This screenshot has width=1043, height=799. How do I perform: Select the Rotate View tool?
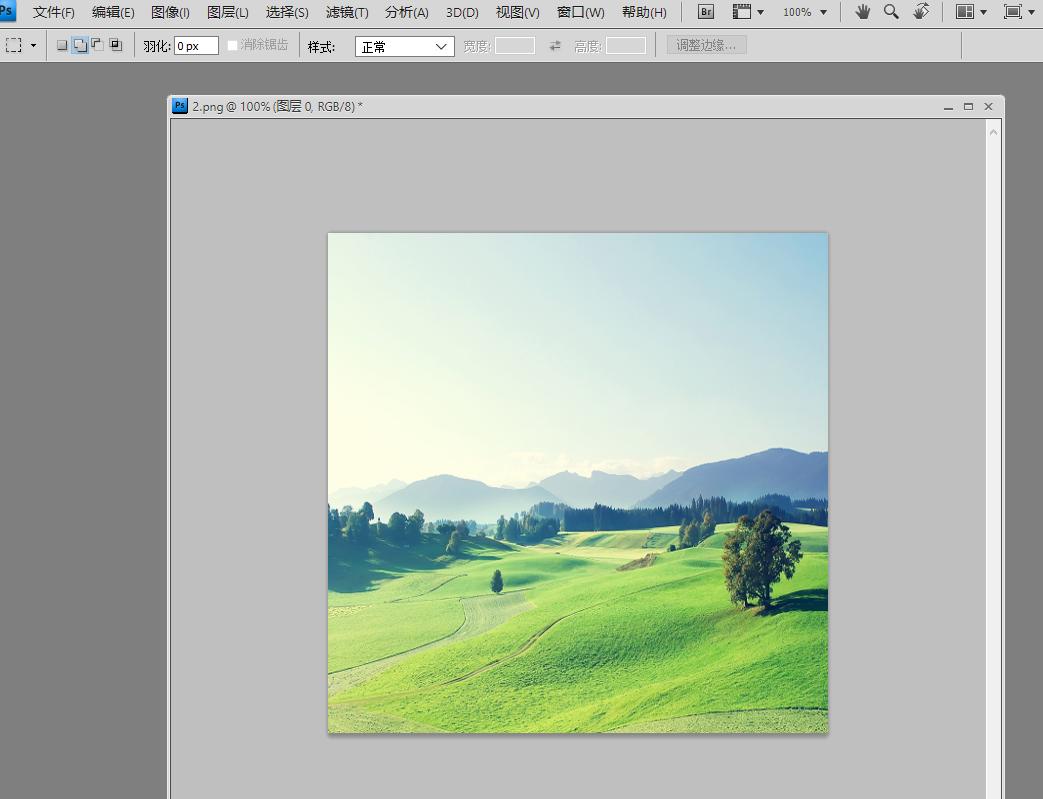point(921,12)
